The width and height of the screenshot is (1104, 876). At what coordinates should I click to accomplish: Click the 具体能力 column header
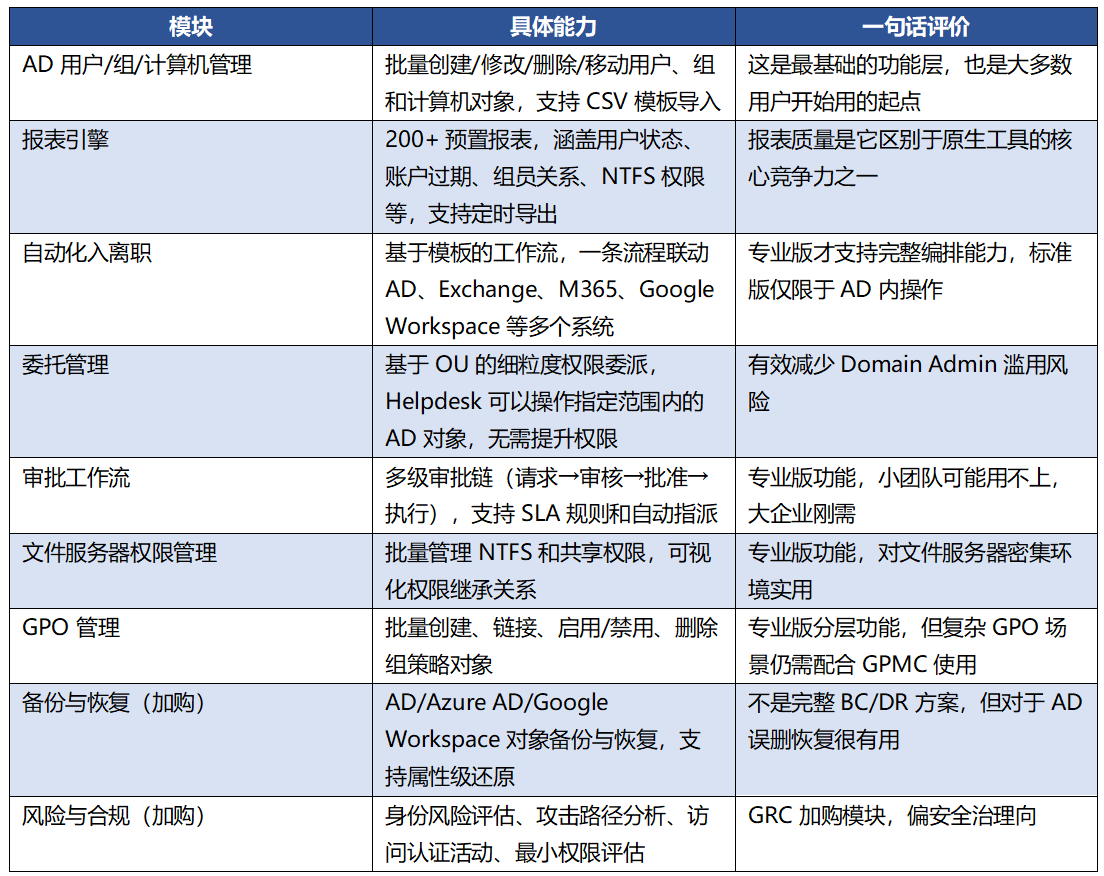(553, 27)
